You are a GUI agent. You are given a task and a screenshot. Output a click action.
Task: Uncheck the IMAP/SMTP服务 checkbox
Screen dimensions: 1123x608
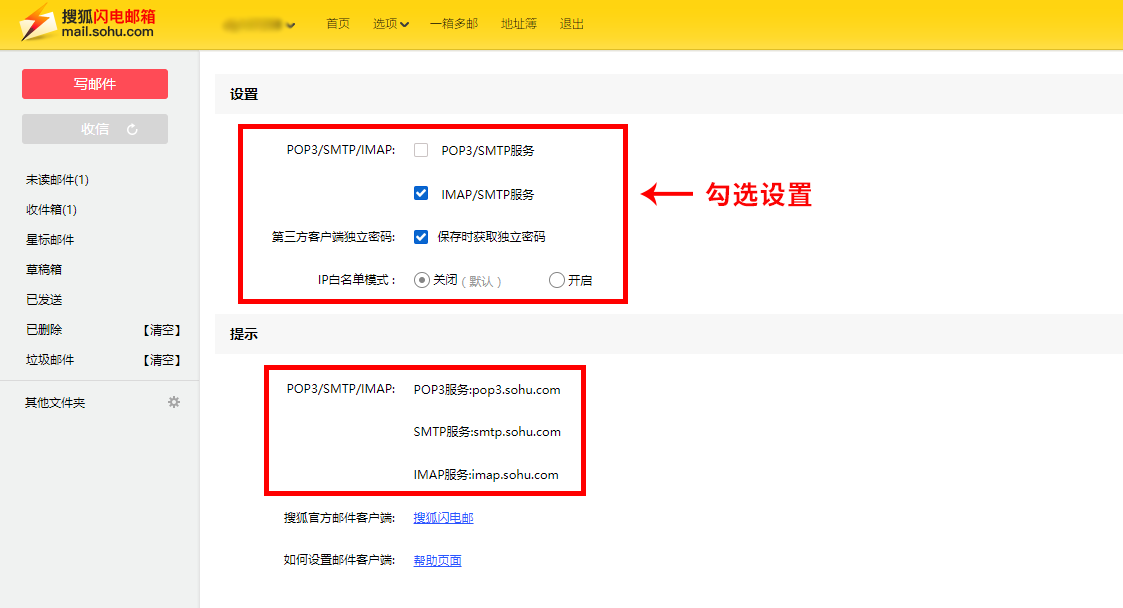pos(421,193)
